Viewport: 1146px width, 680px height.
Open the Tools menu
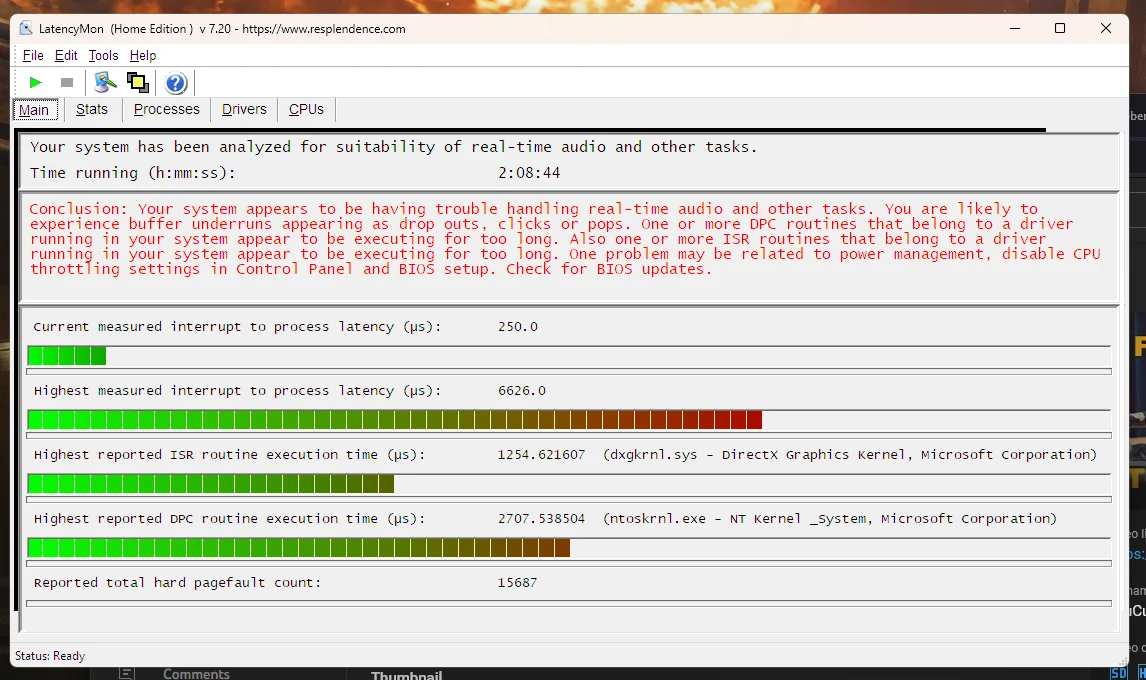click(x=103, y=56)
